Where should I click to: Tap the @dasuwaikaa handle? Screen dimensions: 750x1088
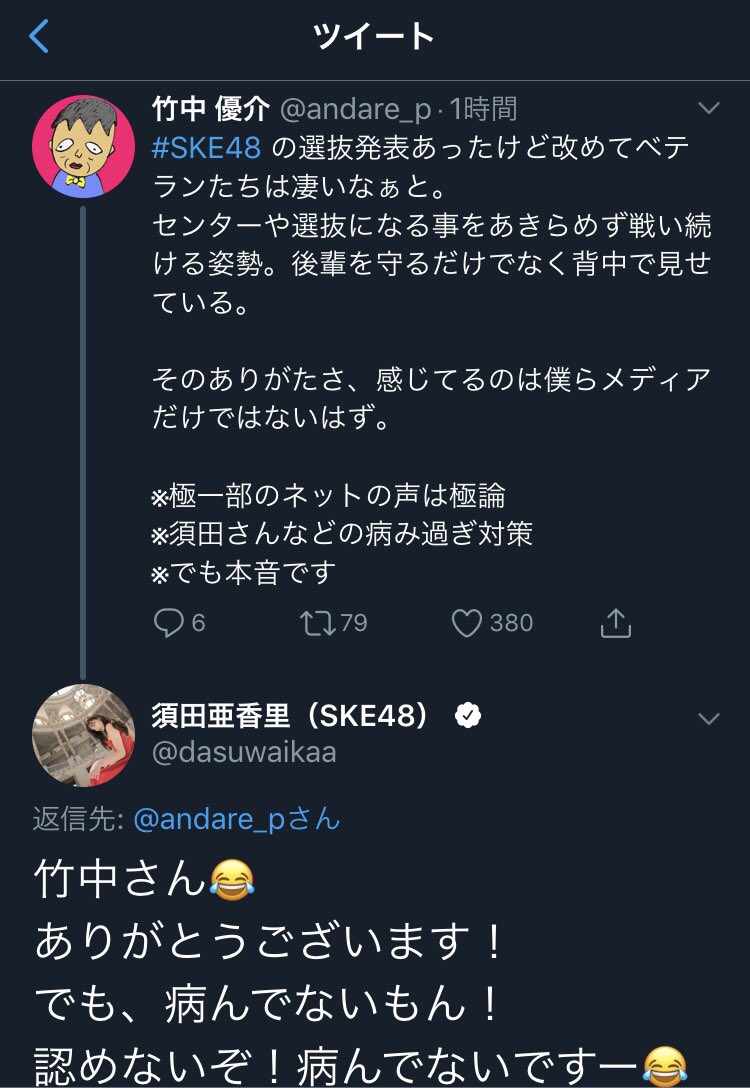[244, 753]
